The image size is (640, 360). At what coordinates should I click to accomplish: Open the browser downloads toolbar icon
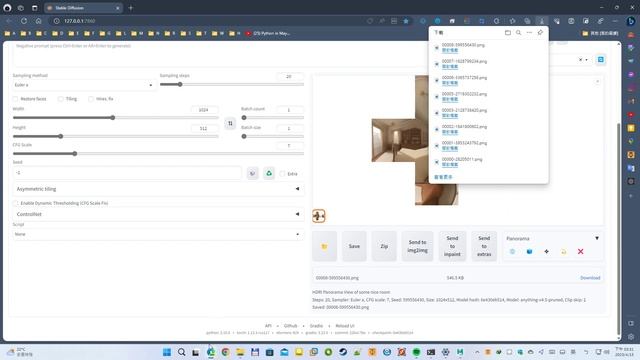pos(542,21)
